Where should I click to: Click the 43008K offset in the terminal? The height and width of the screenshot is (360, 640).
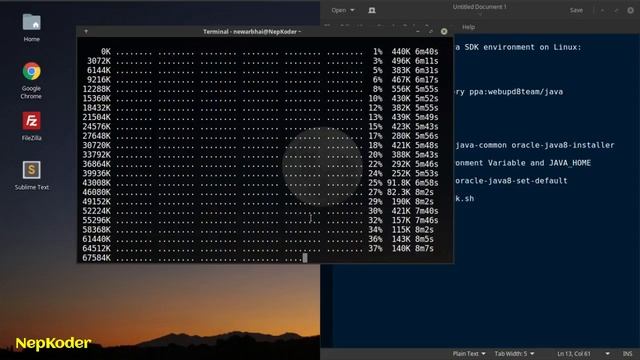(x=96, y=183)
